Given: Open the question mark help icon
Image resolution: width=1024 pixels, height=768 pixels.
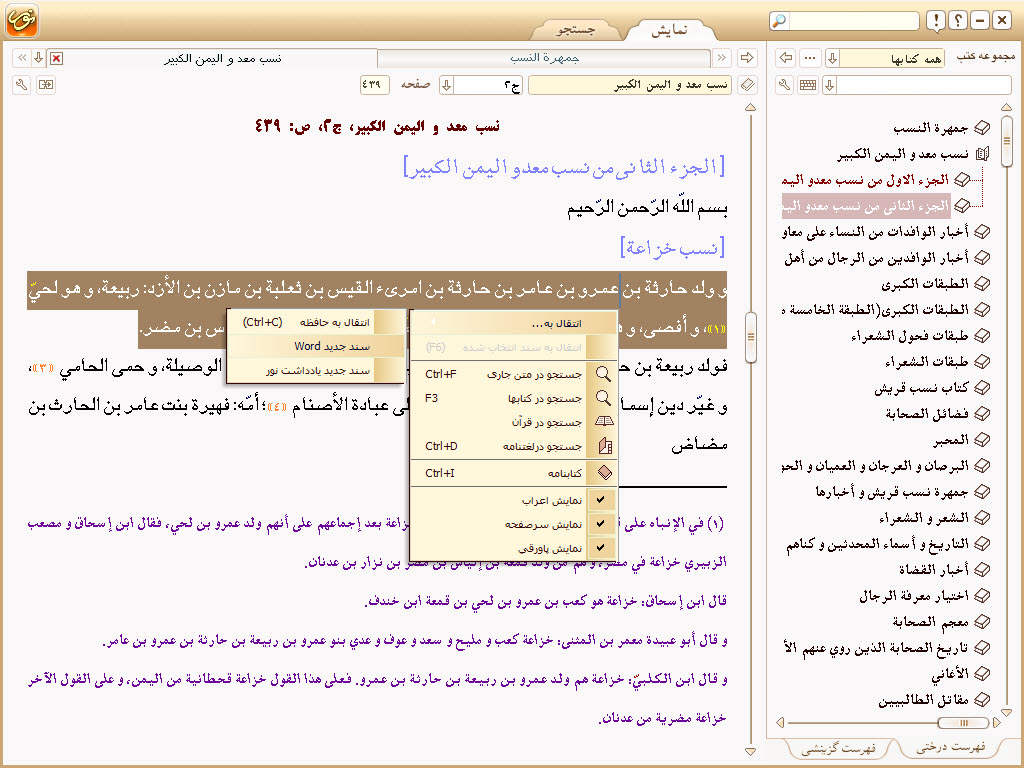Looking at the screenshot, I should [957, 21].
